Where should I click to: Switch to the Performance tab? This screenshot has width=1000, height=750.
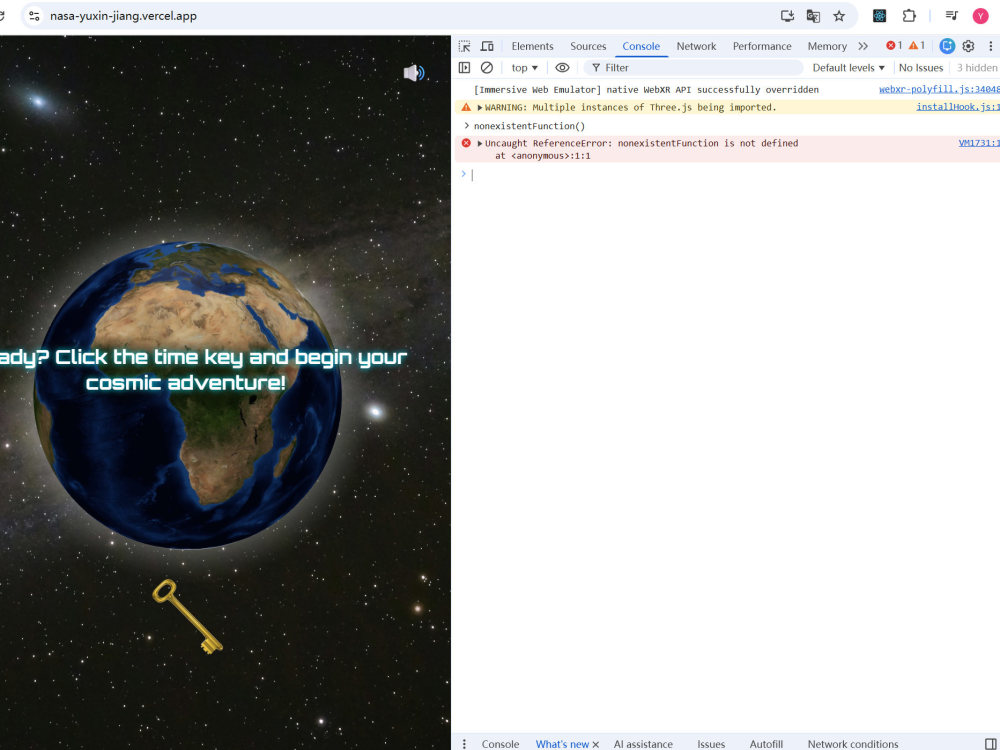point(761,46)
